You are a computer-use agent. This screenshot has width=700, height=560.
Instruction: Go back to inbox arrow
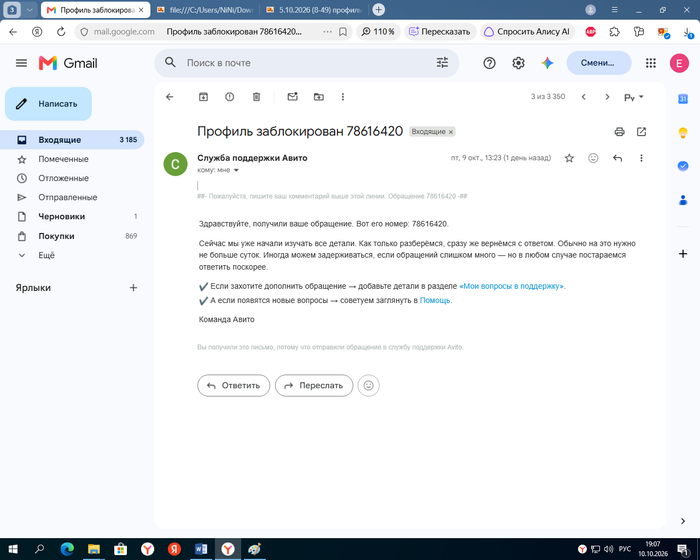(x=170, y=97)
